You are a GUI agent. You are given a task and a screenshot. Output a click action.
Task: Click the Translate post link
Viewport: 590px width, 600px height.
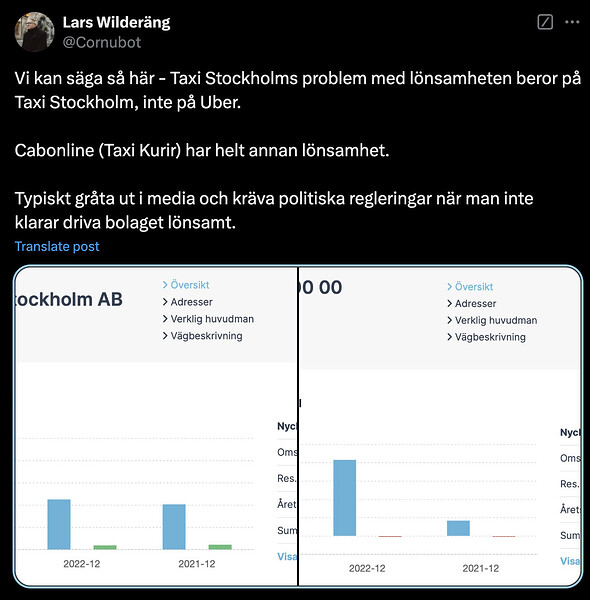tap(57, 246)
